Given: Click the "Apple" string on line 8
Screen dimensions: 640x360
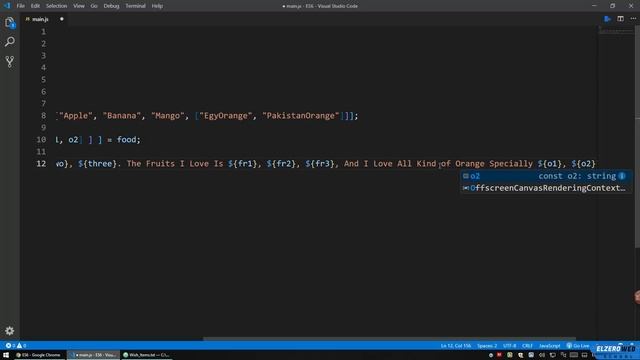Looking at the screenshot, I should [76, 116].
